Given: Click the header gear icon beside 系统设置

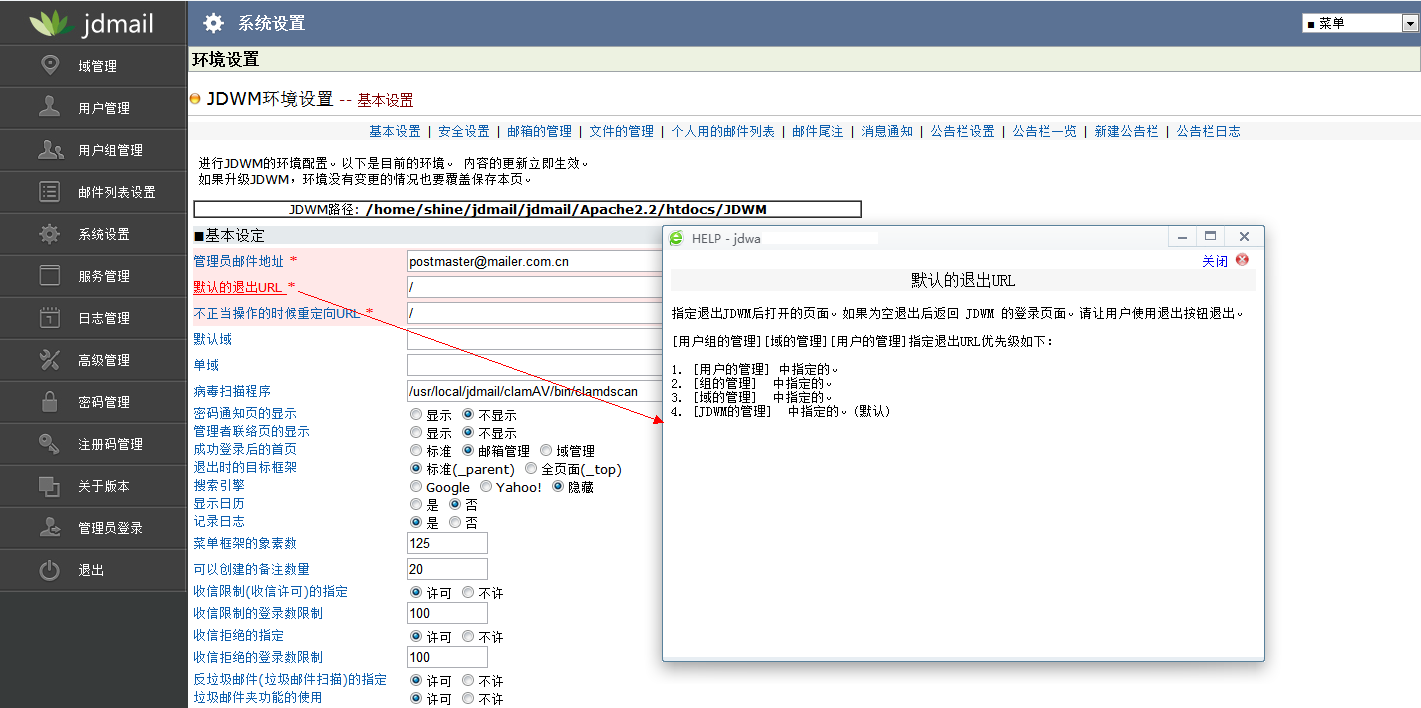Looking at the screenshot, I should pyautogui.click(x=213, y=23).
